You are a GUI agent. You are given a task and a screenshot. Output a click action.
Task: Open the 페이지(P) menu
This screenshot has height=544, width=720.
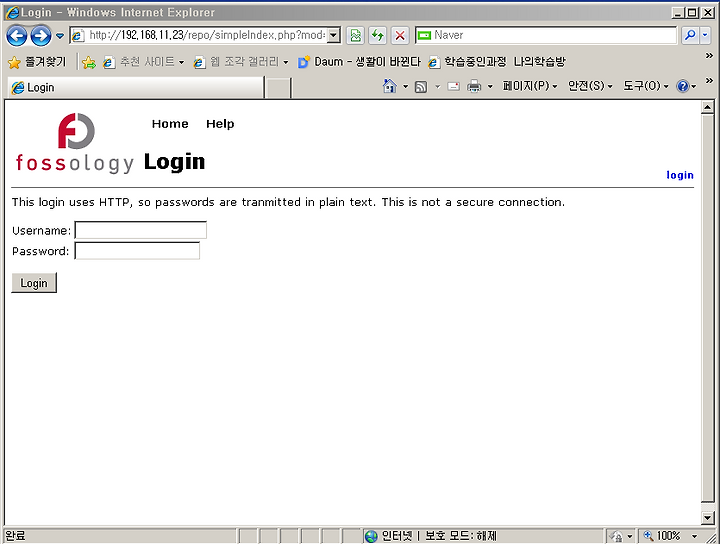click(x=530, y=86)
